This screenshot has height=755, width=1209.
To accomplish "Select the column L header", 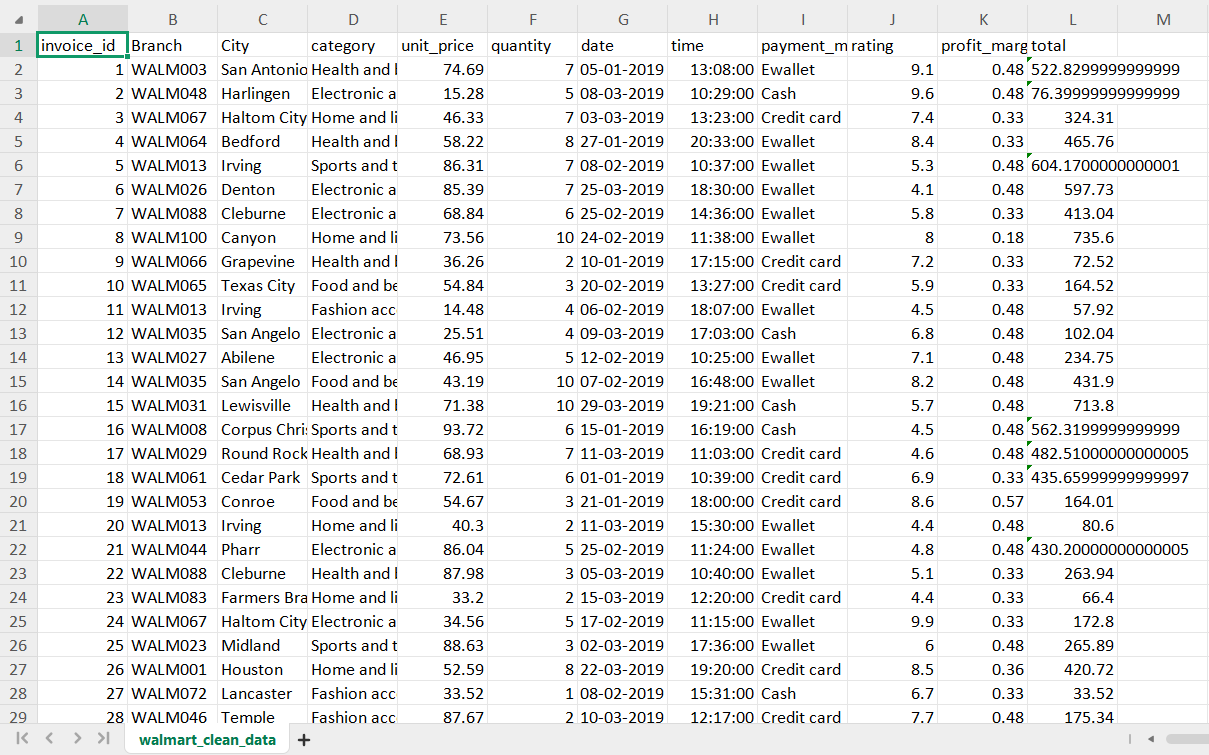I will (x=1072, y=19).
